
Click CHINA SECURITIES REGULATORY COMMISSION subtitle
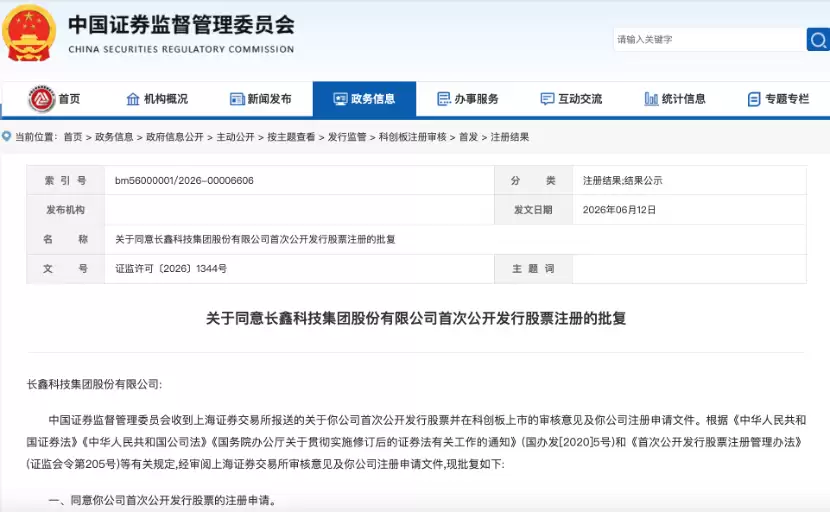[x=181, y=49]
